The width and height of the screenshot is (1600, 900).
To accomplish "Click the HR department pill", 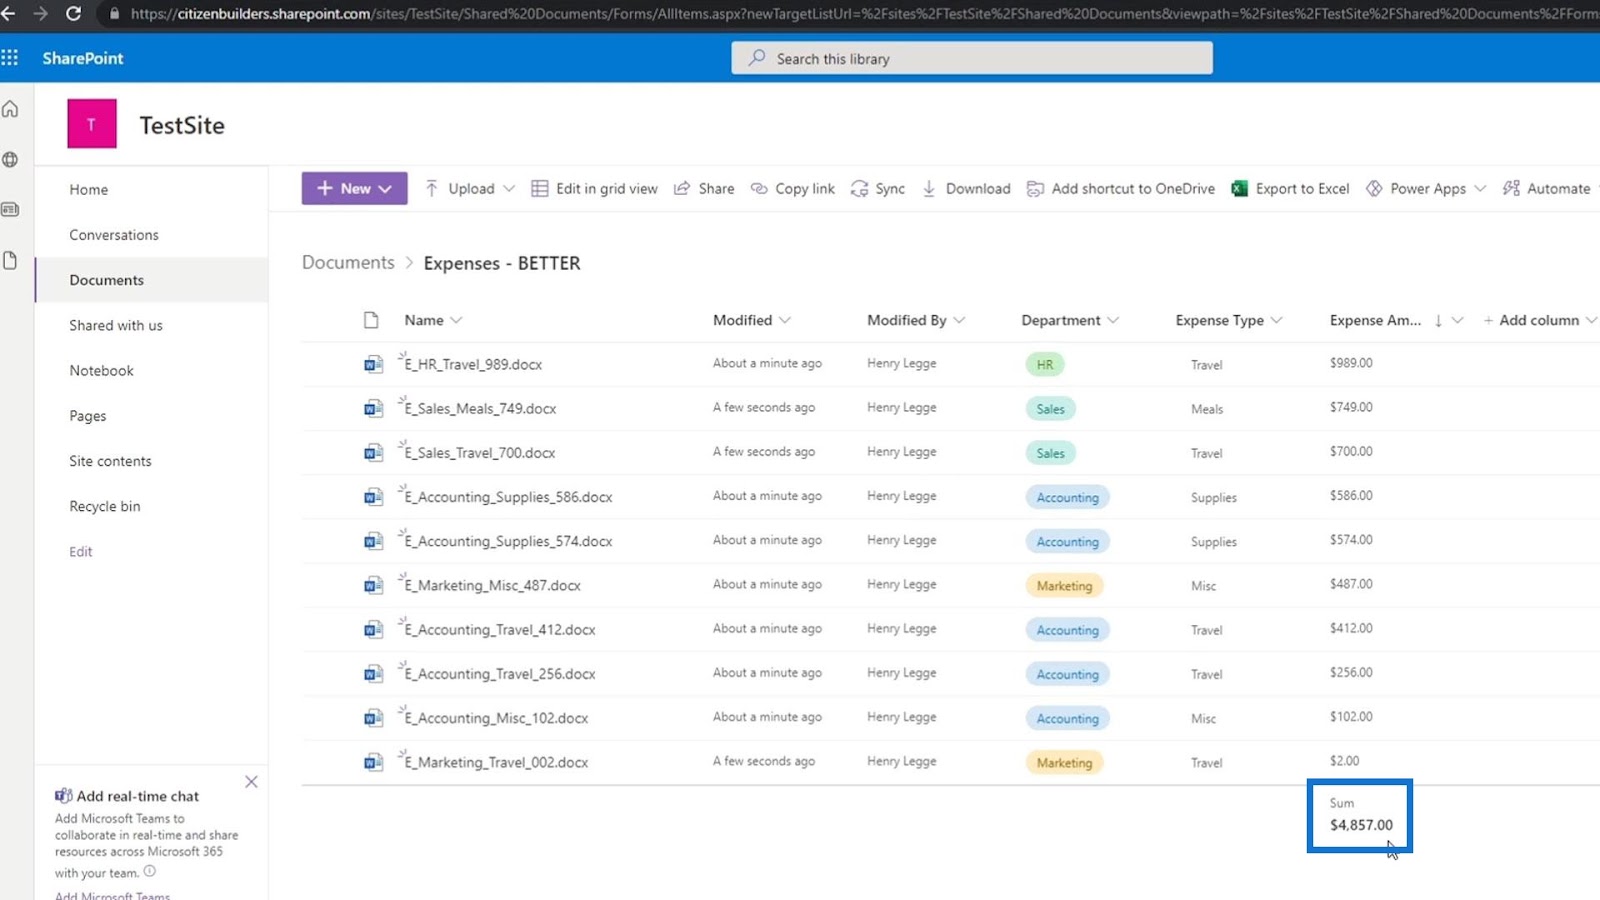I will point(1045,364).
